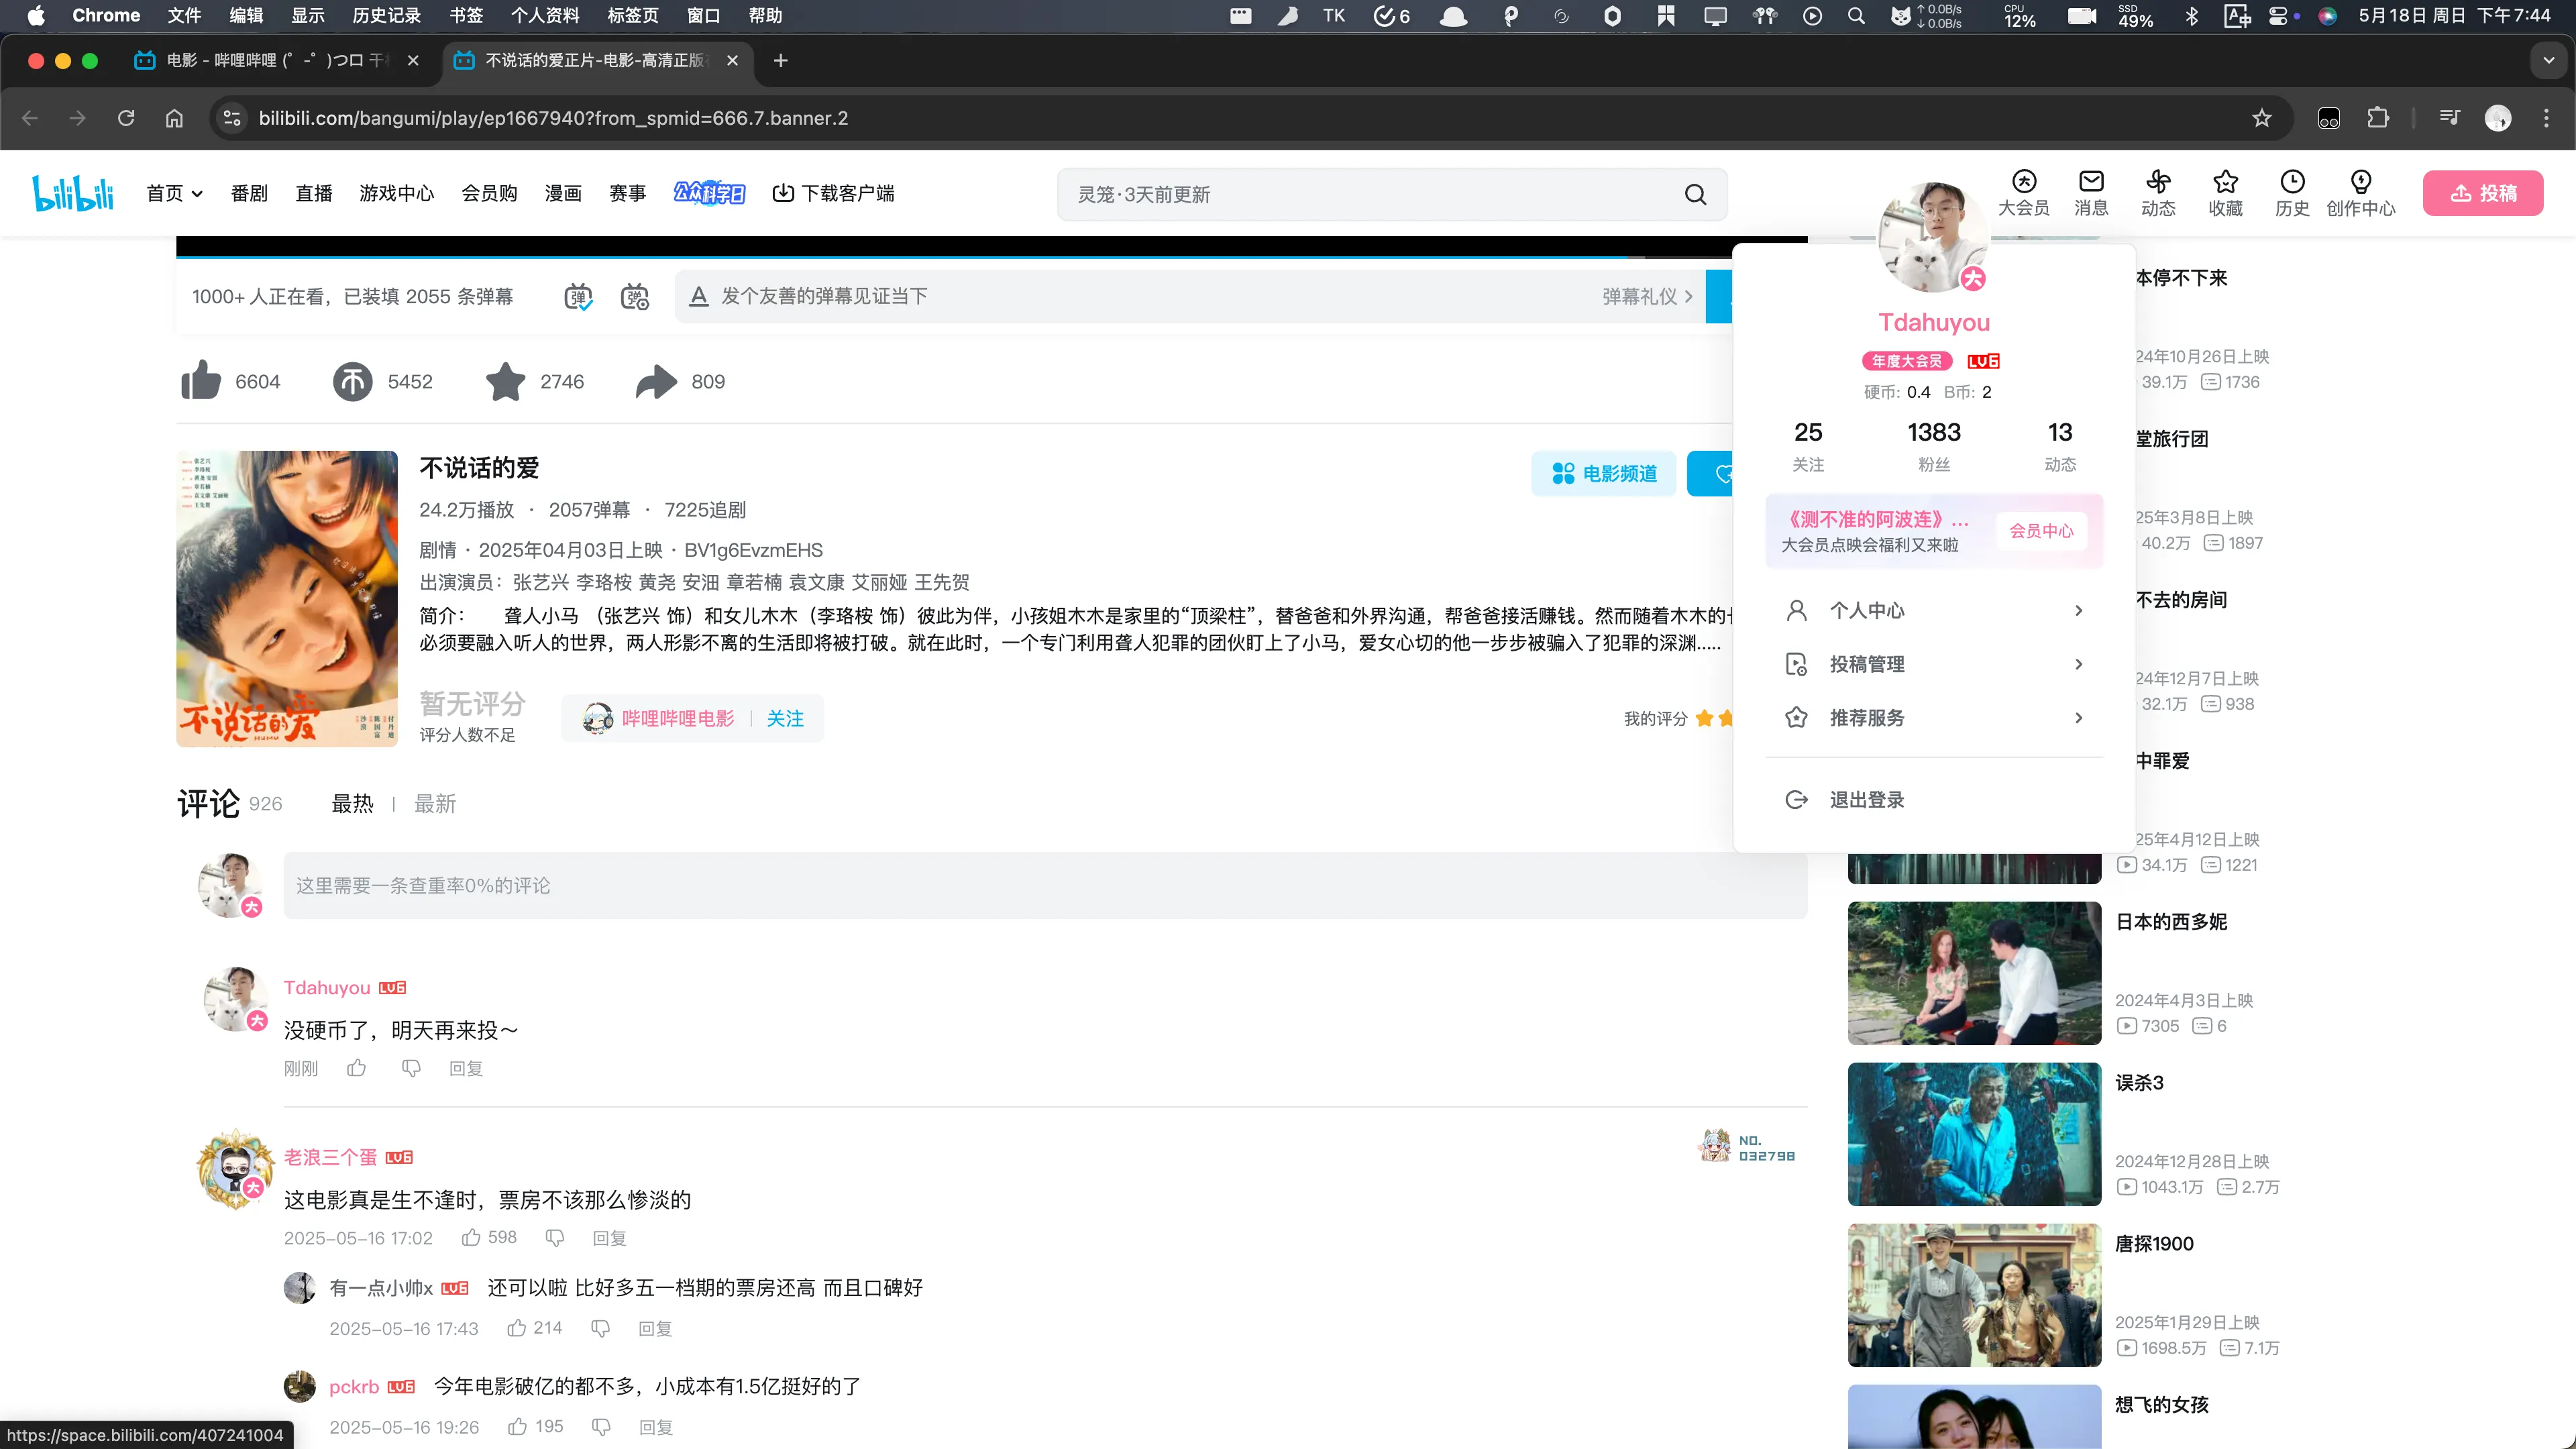Image resolution: width=2576 pixels, height=1449 pixels.
Task: Open danmaku settings icon
Action: pyautogui.click(x=635, y=296)
